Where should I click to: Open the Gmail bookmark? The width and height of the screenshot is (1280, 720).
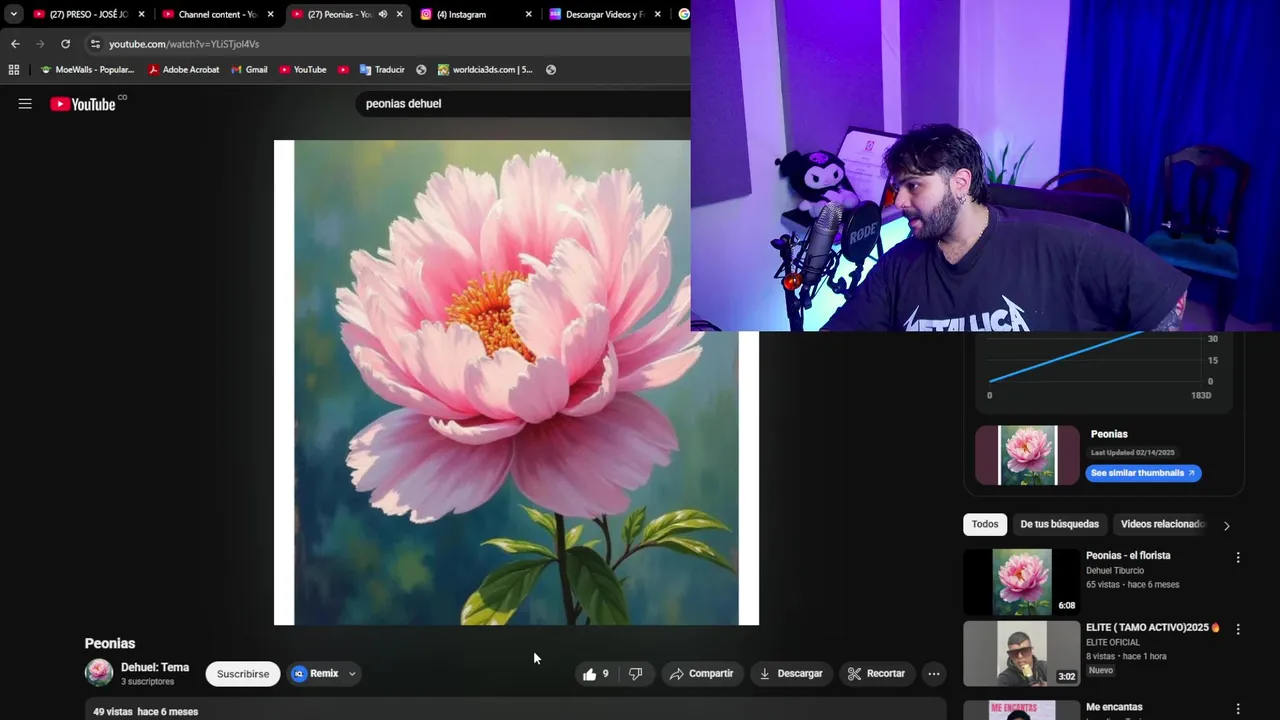(x=249, y=70)
